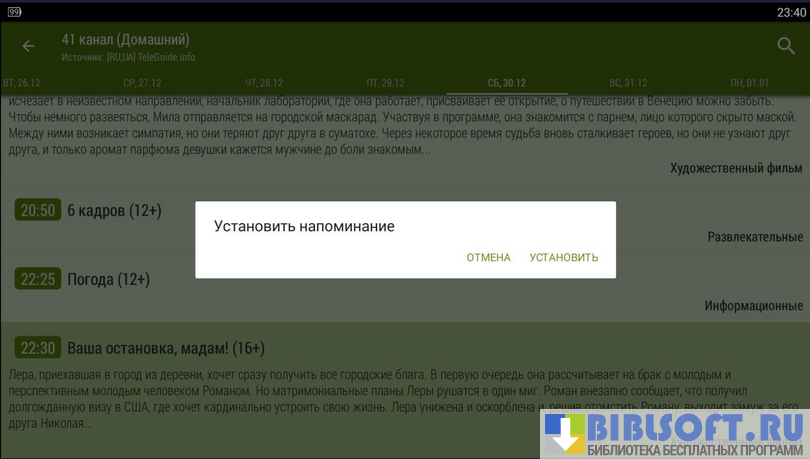Select the program "6 кадров (12+)"
This screenshot has width=810, height=459.
pyautogui.click(x=114, y=210)
